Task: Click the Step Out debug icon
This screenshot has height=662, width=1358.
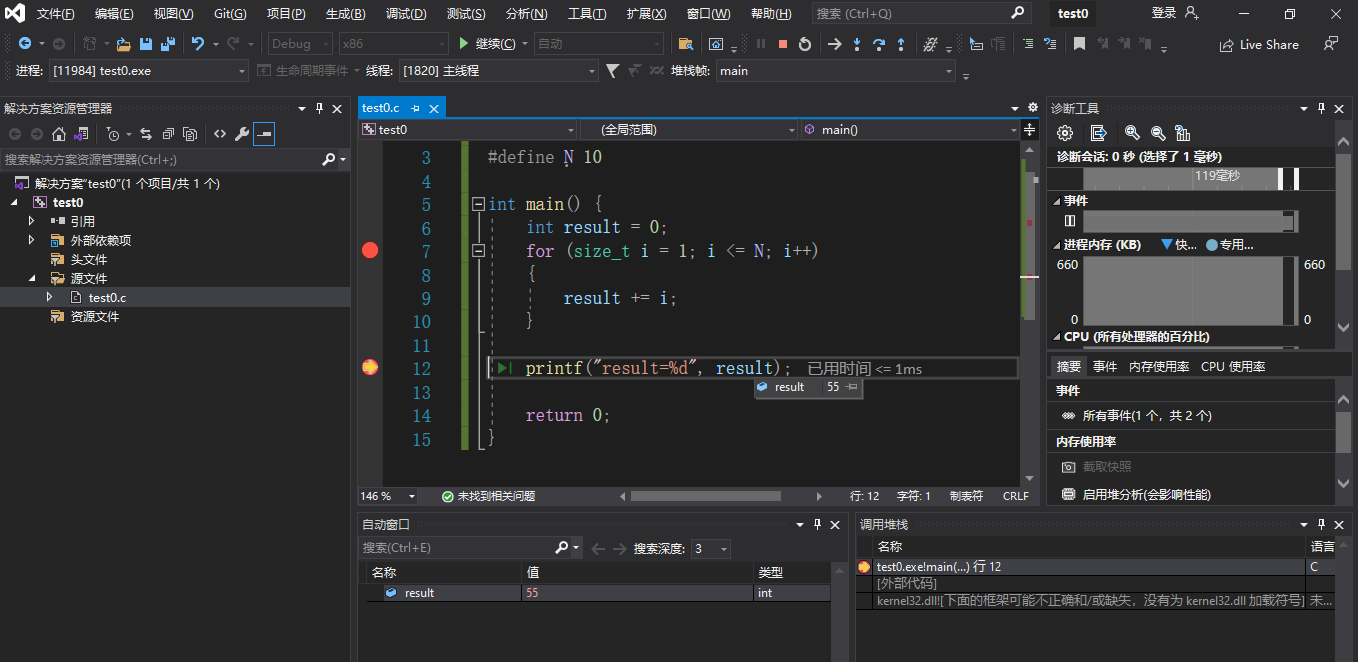Action: click(901, 44)
